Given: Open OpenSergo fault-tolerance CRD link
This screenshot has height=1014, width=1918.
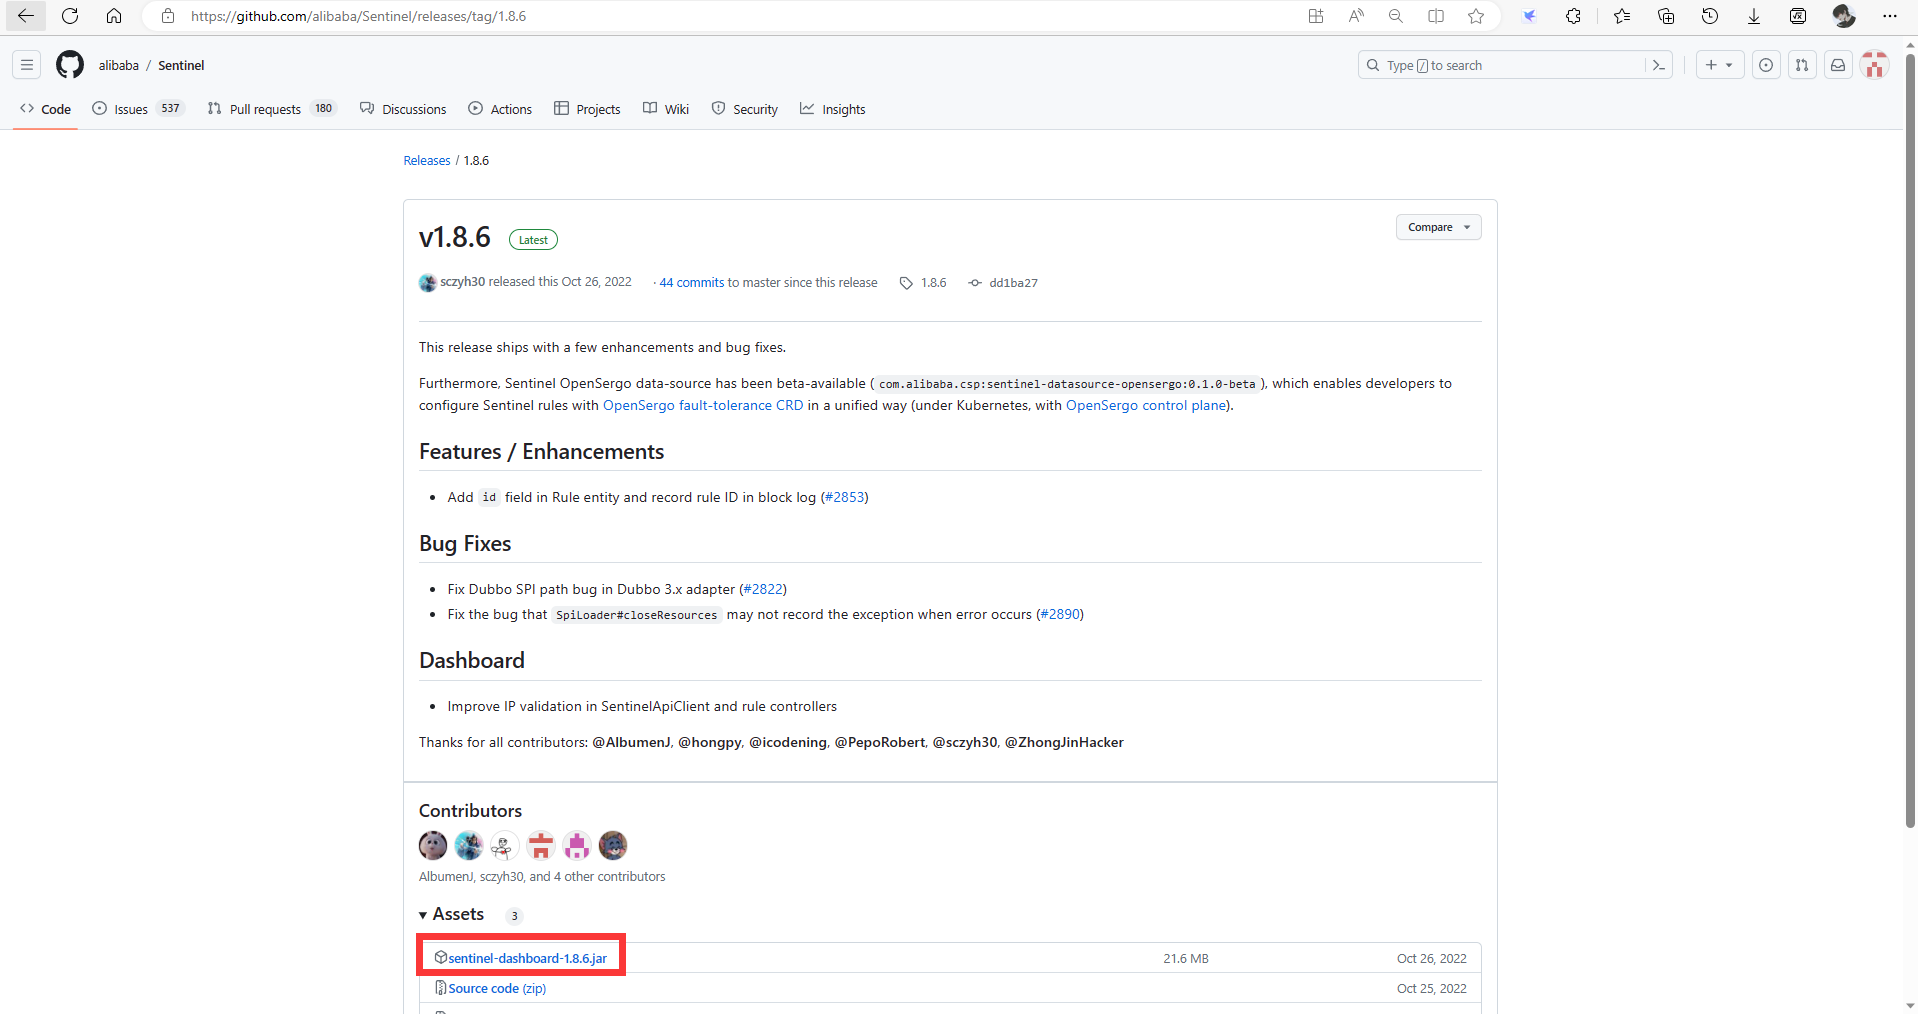Looking at the screenshot, I should (x=703, y=405).
